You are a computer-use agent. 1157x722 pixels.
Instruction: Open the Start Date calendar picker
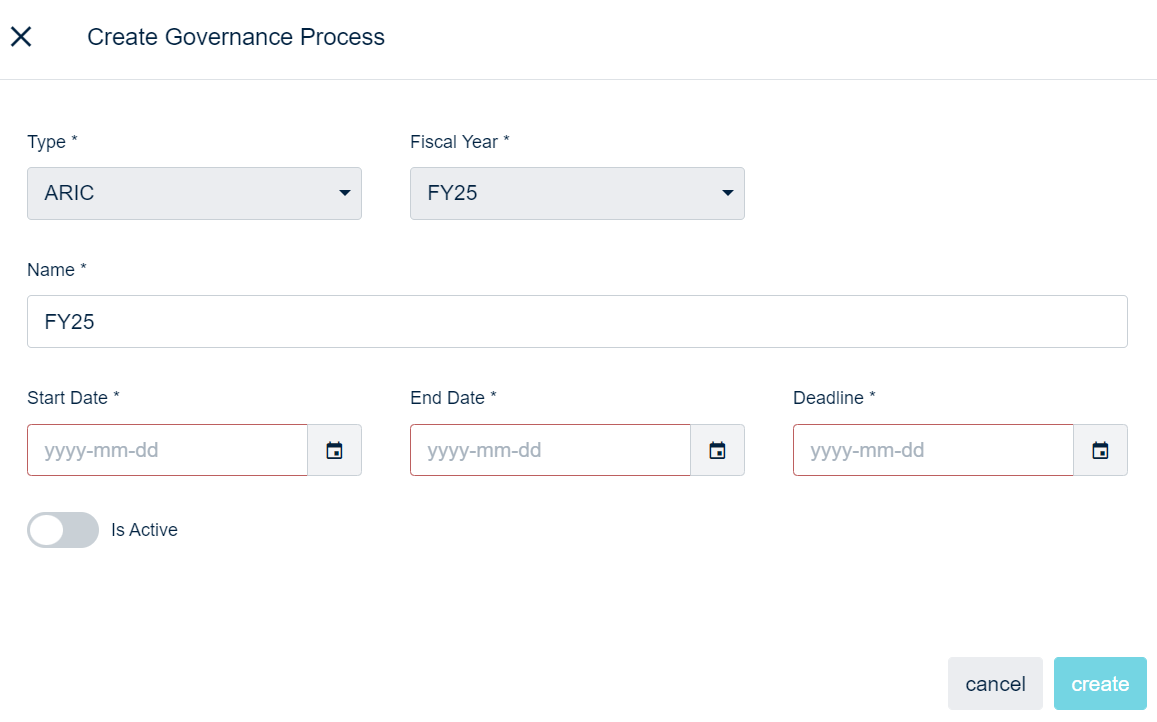334,450
